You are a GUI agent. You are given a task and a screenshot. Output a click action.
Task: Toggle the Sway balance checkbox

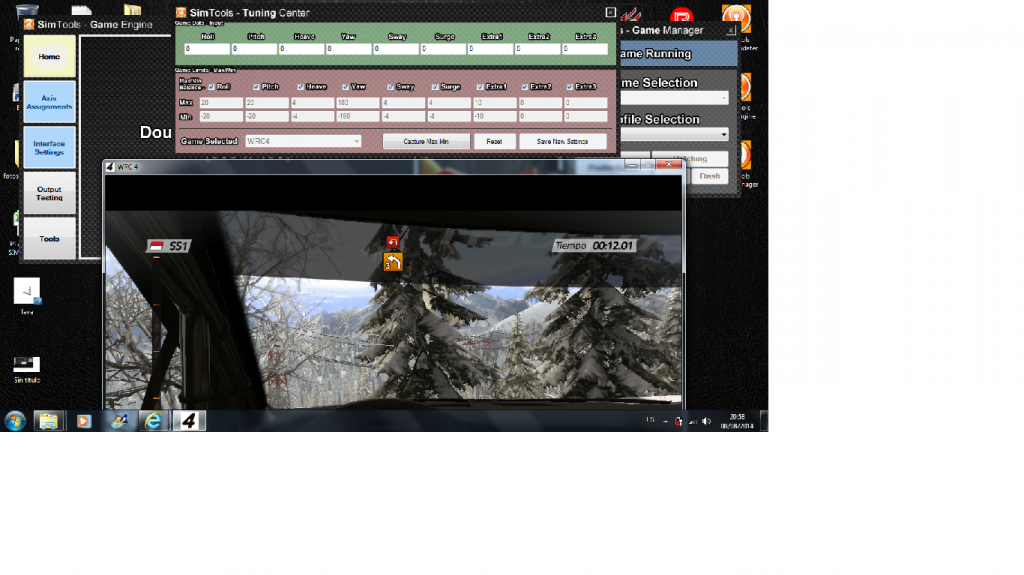pyautogui.click(x=391, y=87)
